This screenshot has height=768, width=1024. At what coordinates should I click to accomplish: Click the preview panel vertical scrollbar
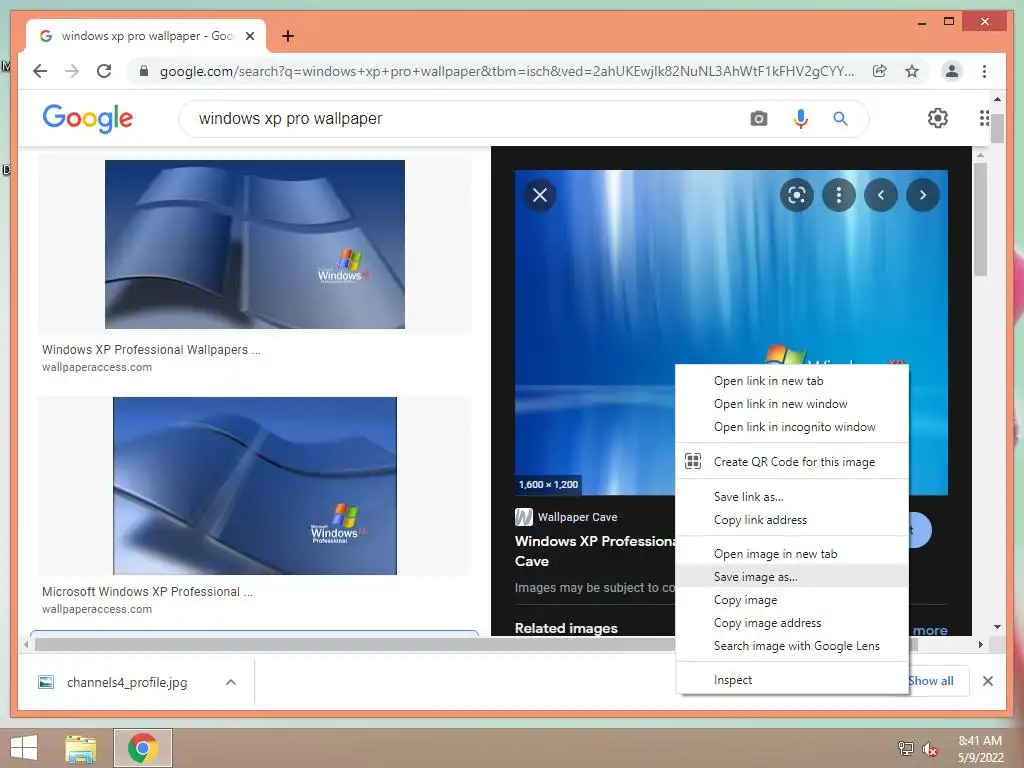pyautogui.click(x=980, y=219)
